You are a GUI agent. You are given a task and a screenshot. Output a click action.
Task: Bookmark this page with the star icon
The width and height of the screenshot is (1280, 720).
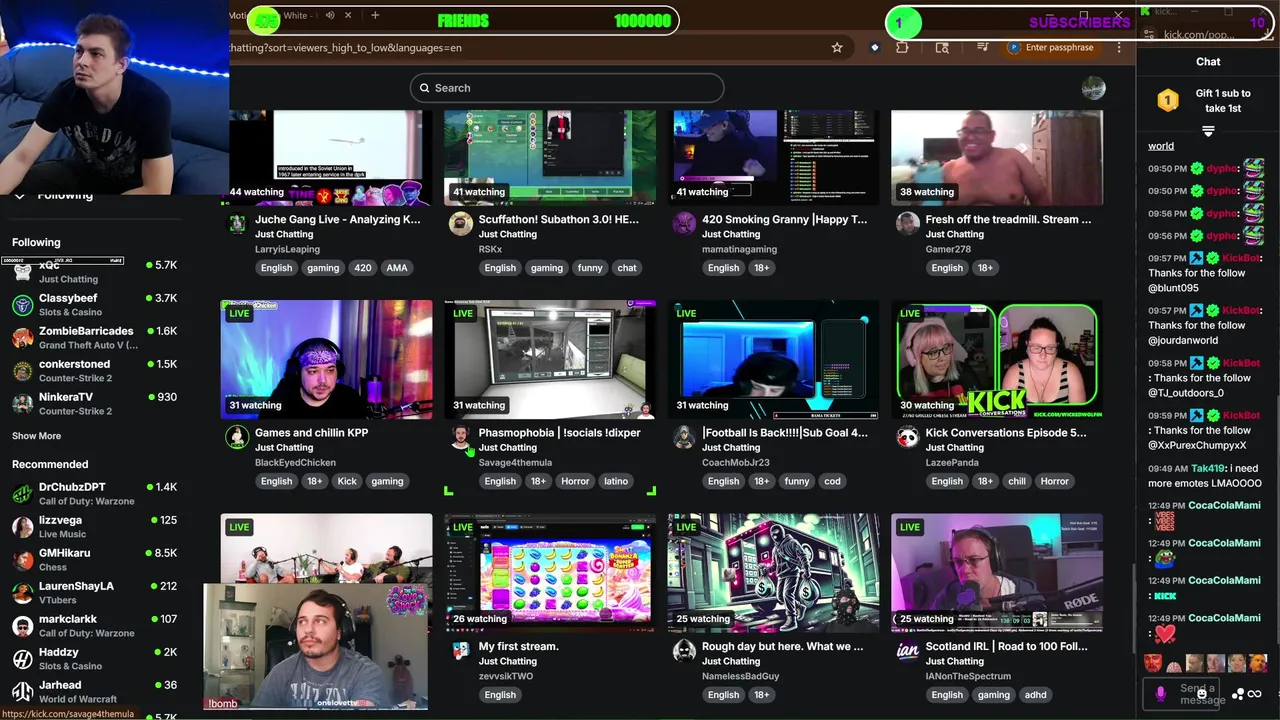(x=837, y=47)
